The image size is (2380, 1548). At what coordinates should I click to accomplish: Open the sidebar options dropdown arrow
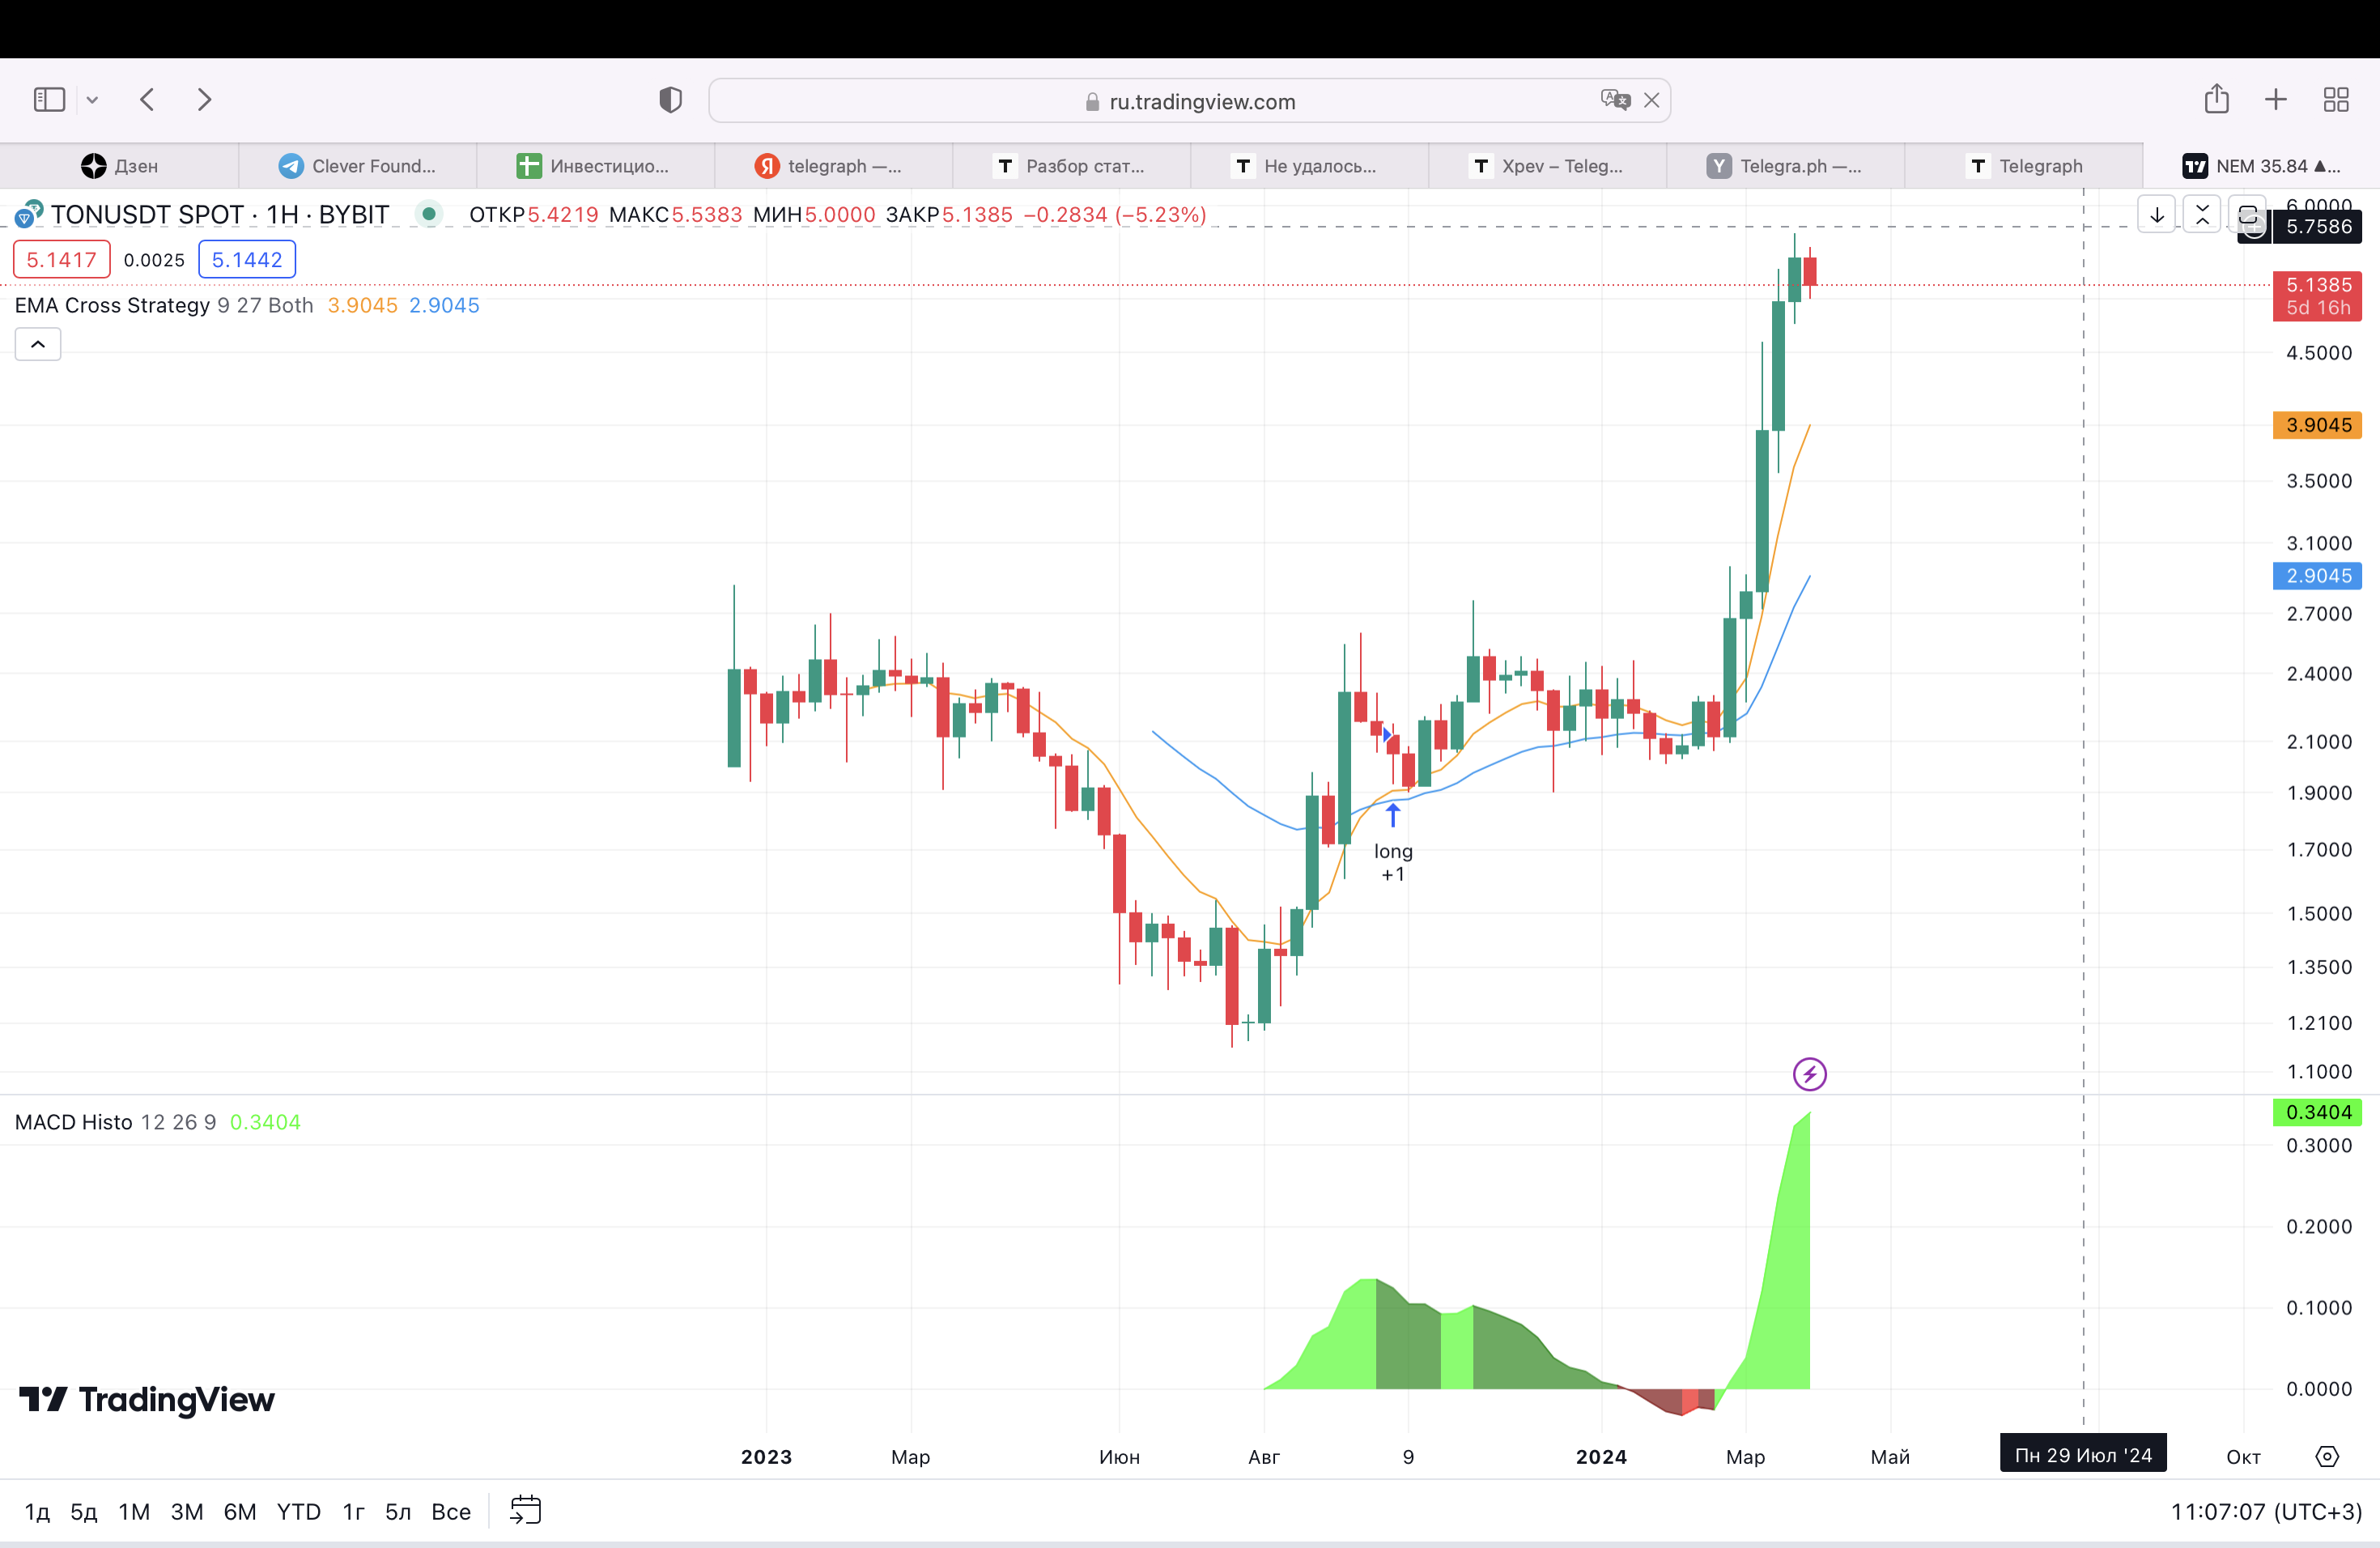coord(92,99)
